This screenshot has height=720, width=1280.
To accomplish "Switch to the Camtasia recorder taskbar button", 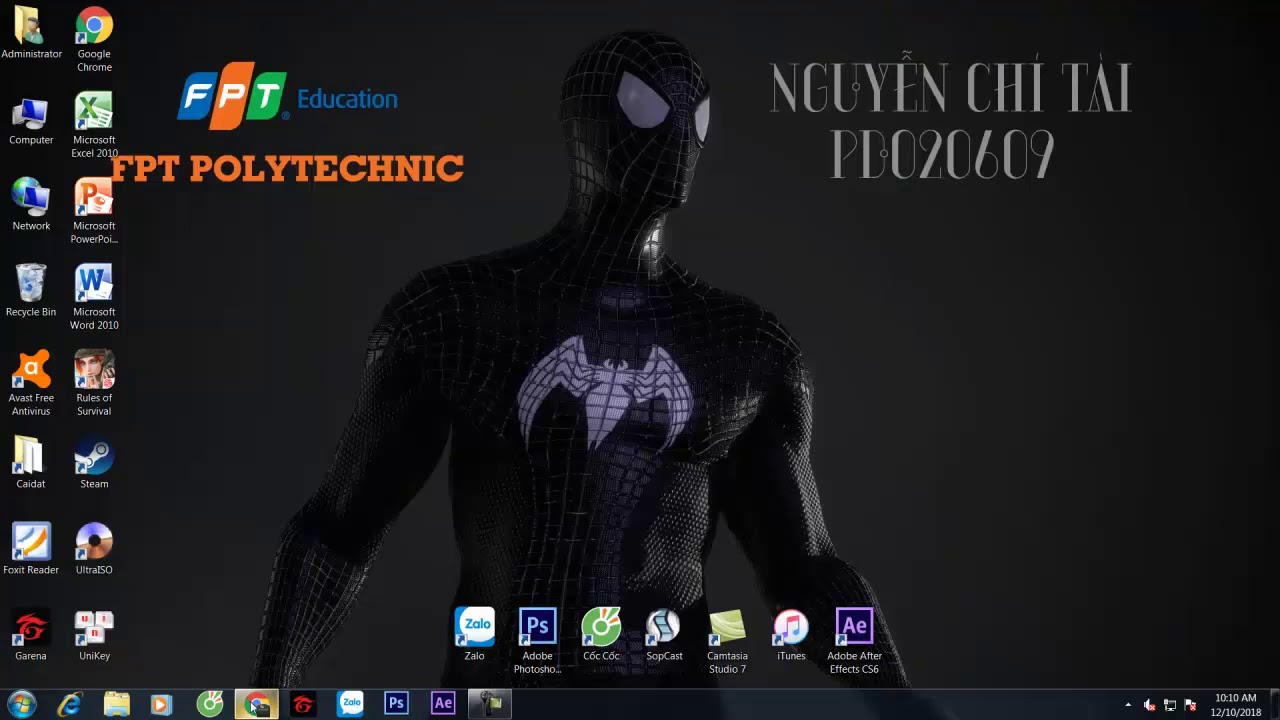I will click(x=490, y=704).
